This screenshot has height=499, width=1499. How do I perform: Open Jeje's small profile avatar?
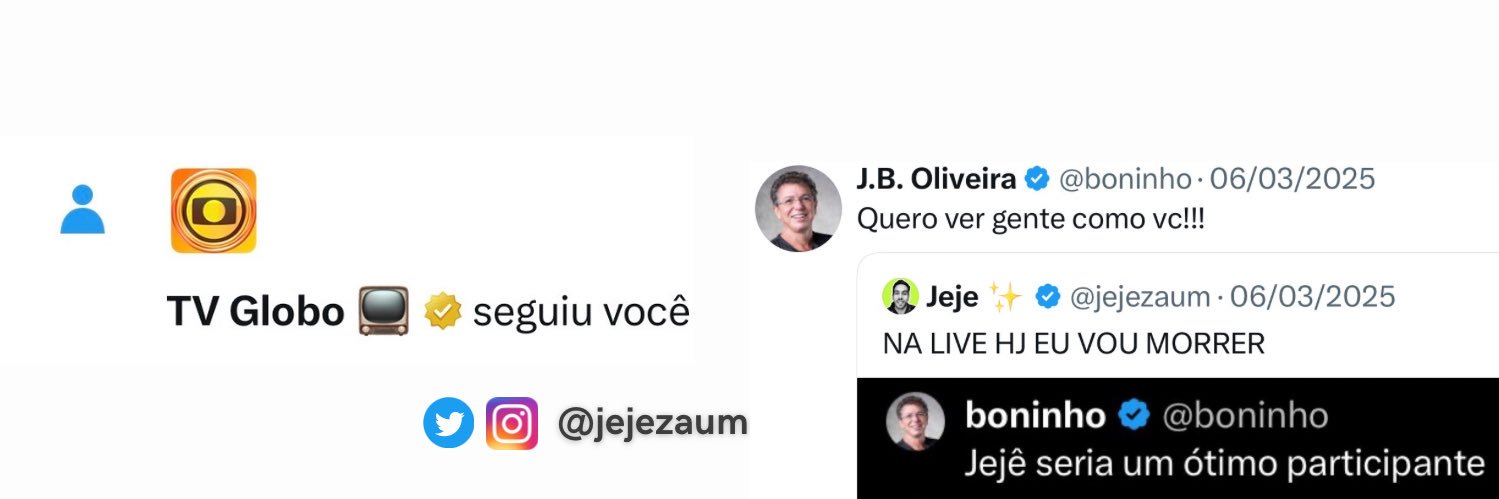pyautogui.click(x=900, y=297)
